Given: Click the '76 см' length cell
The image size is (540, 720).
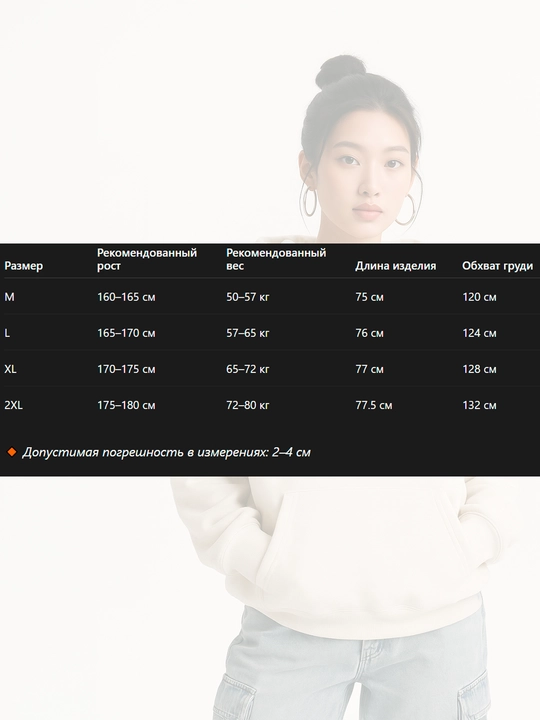Looking at the screenshot, I should point(369,333).
